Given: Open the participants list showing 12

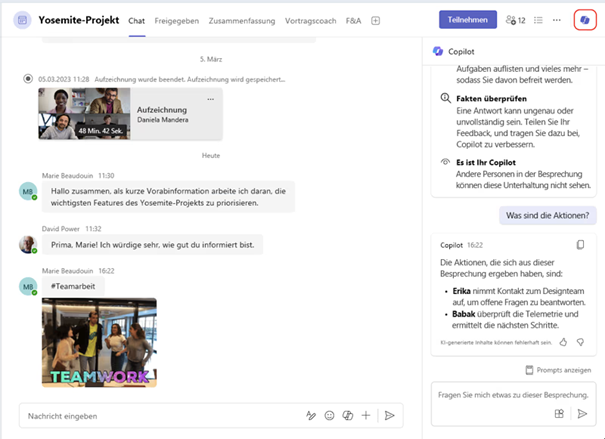Looking at the screenshot, I should [x=516, y=20].
